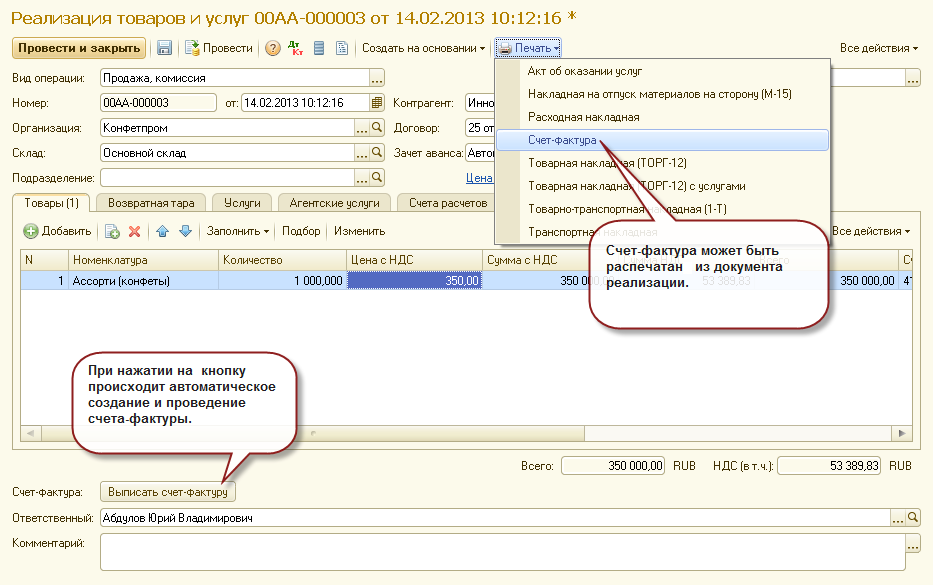
Task: Click the НДС (в т.ч.) field 53 389,83
Action: 829,466
